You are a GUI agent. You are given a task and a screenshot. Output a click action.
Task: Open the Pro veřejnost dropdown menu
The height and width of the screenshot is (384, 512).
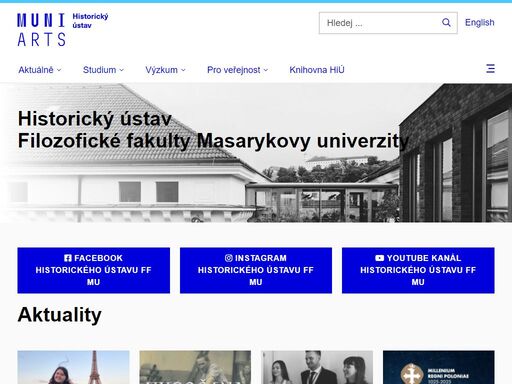[x=237, y=70]
